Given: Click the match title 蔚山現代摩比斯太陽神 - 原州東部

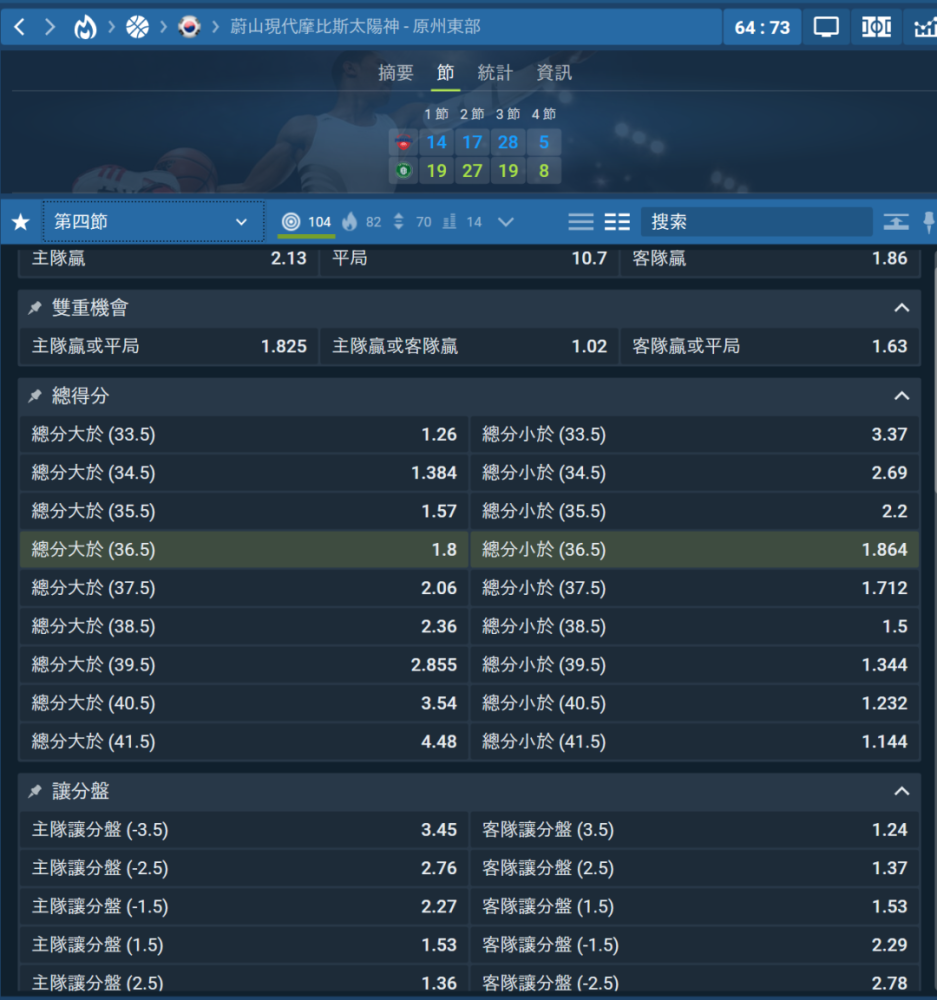Looking at the screenshot, I should click(x=355, y=27).
